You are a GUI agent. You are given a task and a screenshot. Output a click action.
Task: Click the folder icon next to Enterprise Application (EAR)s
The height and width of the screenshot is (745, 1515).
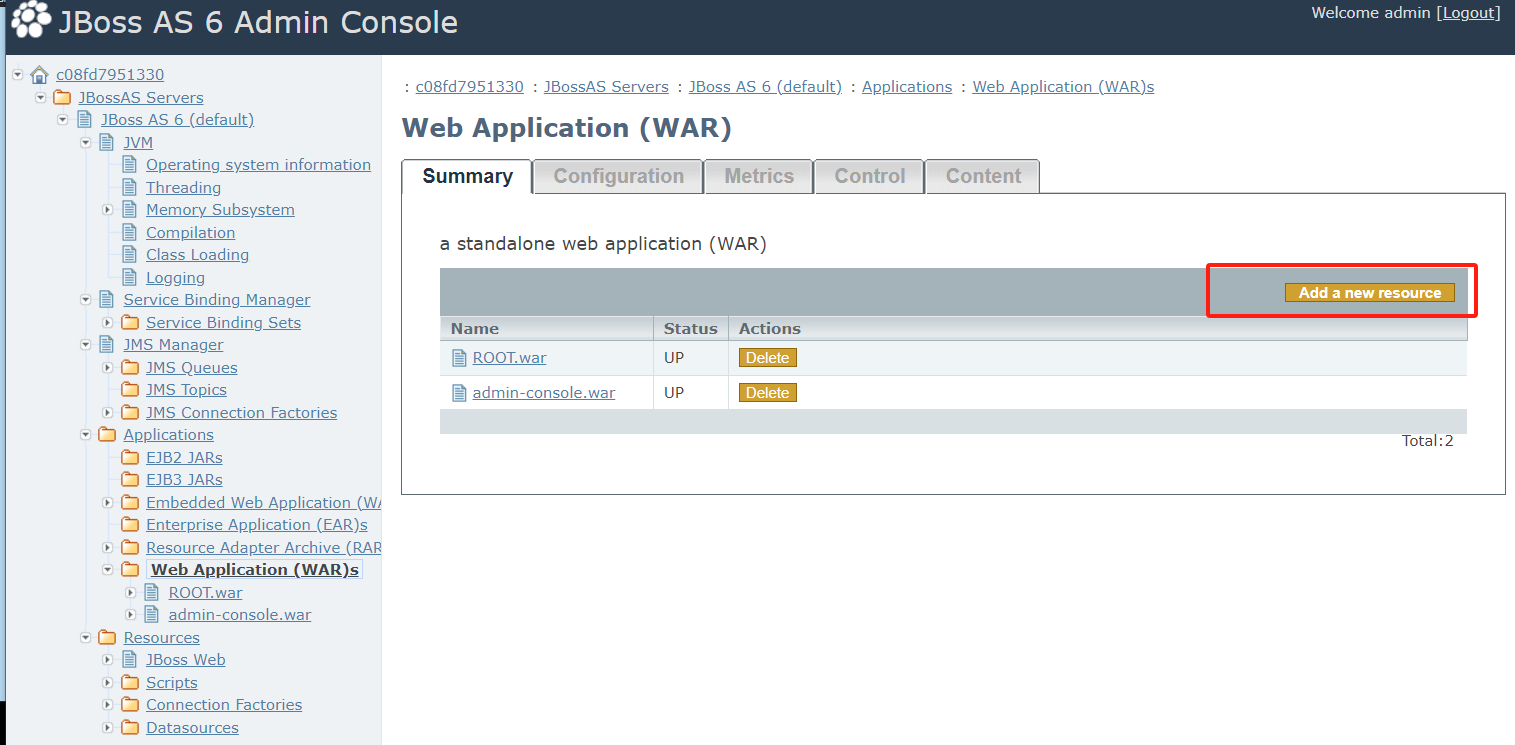pos(130,525)
